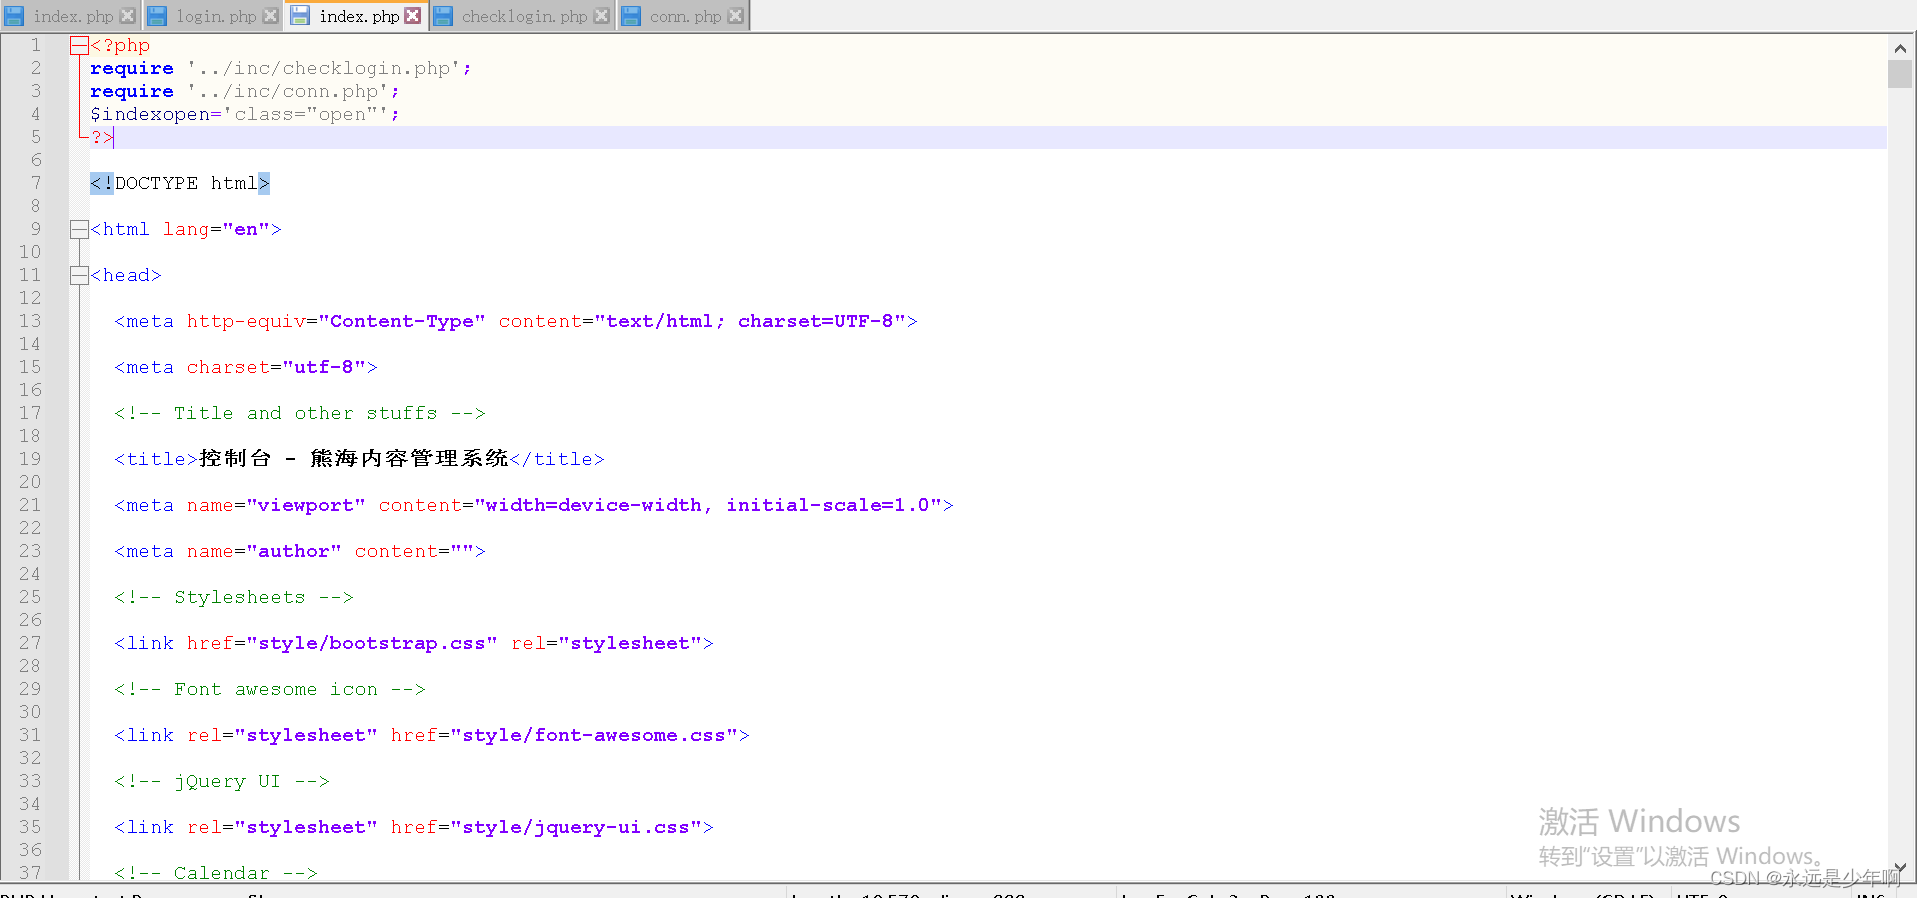
Task: Place cursor on require checklogin.php line
Action: pyautogui.click(x=280, y=68)
